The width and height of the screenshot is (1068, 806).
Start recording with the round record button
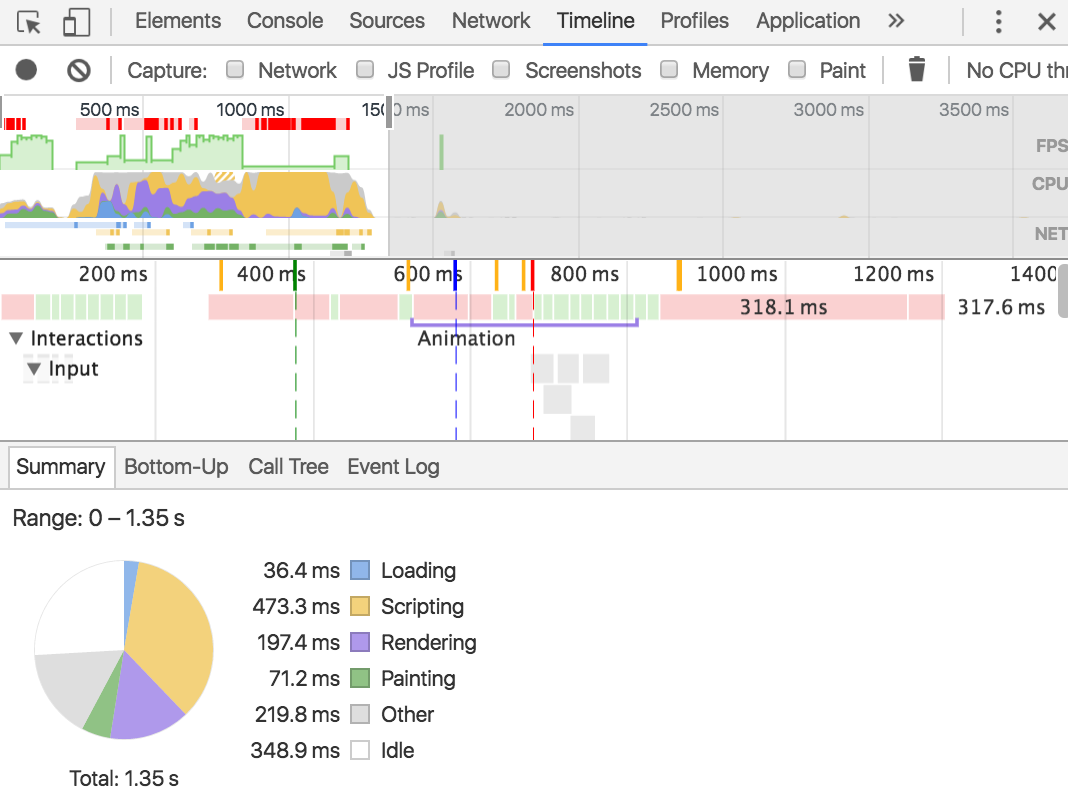pyautogui.click(x=27, y=69)
